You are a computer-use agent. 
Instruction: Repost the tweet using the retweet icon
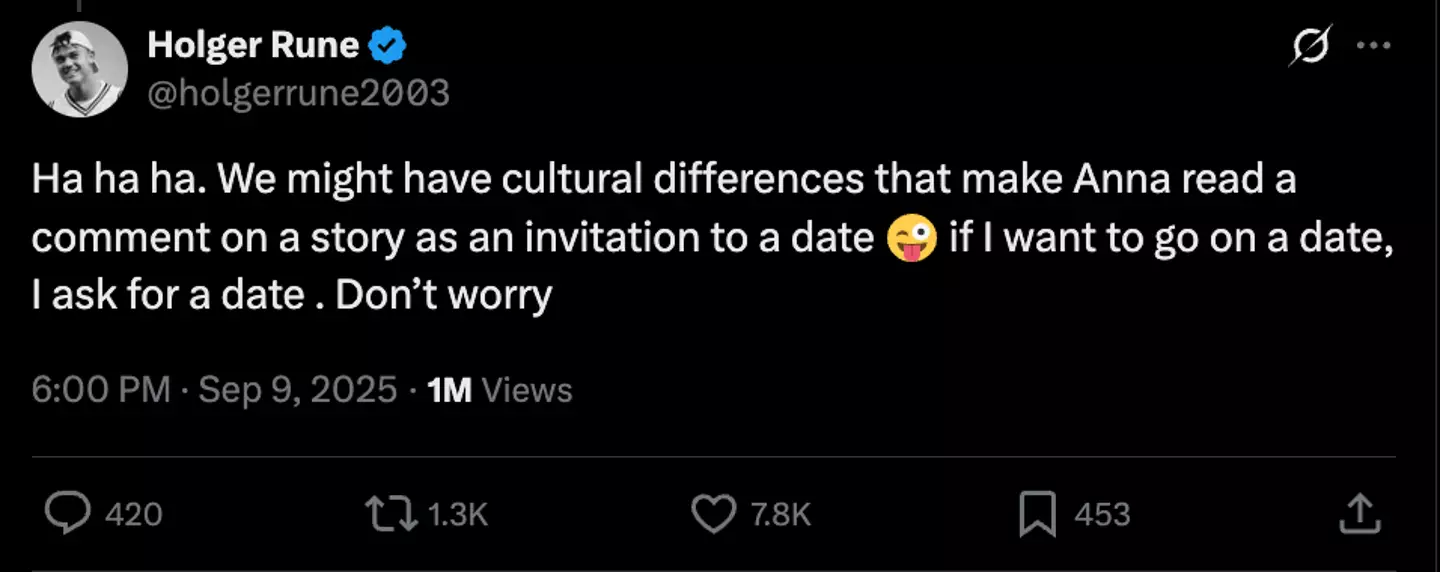pos(394,514)
